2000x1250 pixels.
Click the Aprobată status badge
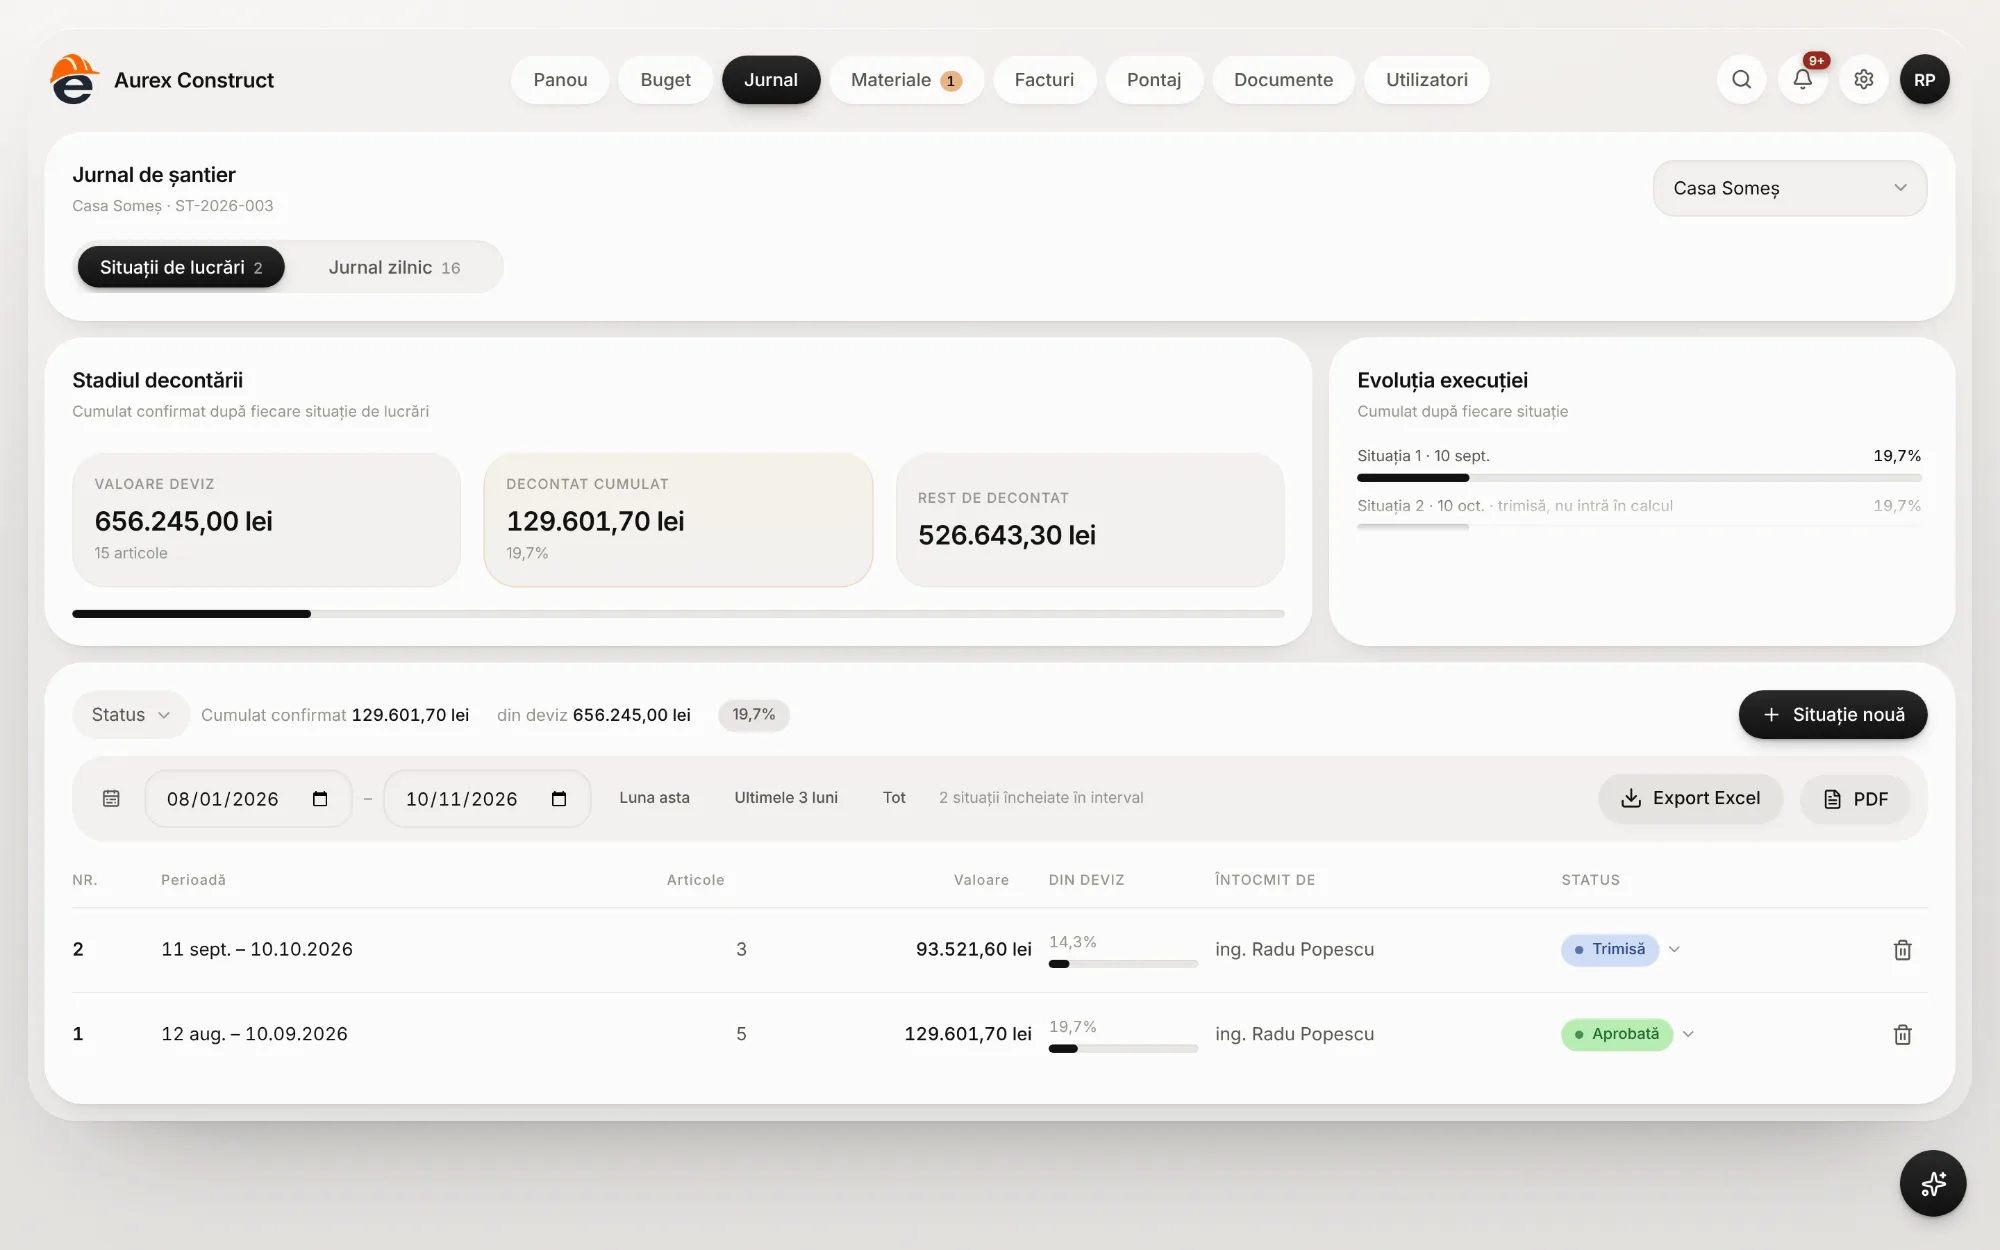1617,1034
